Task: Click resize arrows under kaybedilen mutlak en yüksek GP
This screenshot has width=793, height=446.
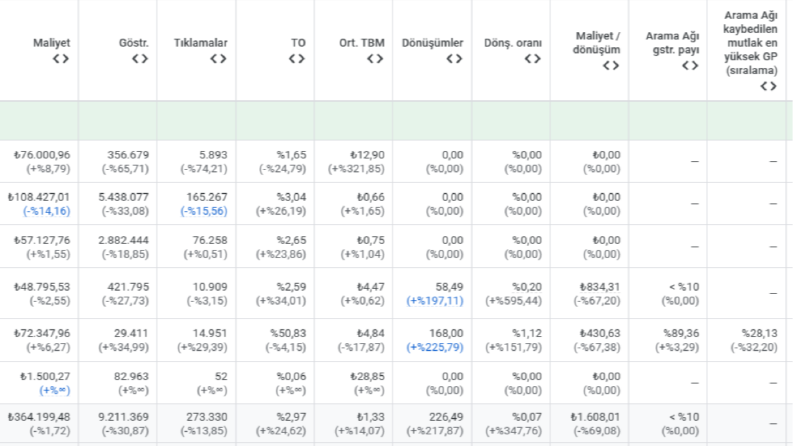Action: pyautogui.click(x=769, y=86)
